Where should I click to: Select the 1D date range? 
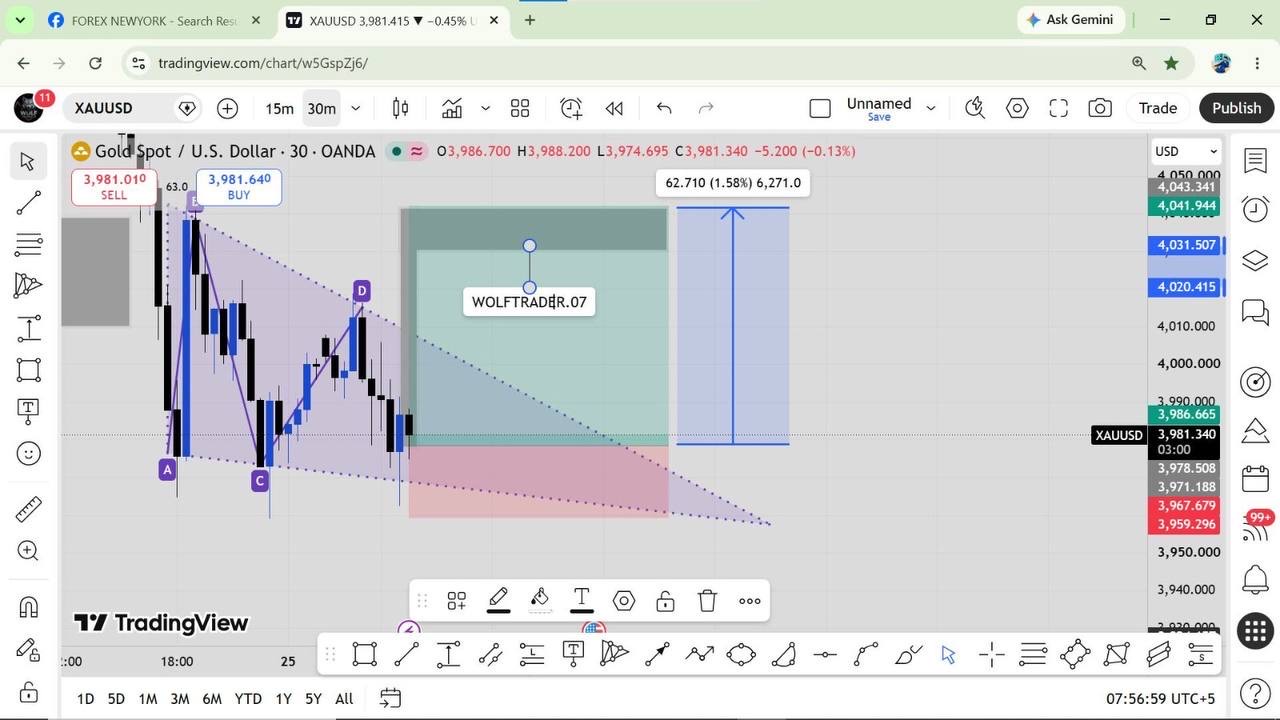pos(85,698)
